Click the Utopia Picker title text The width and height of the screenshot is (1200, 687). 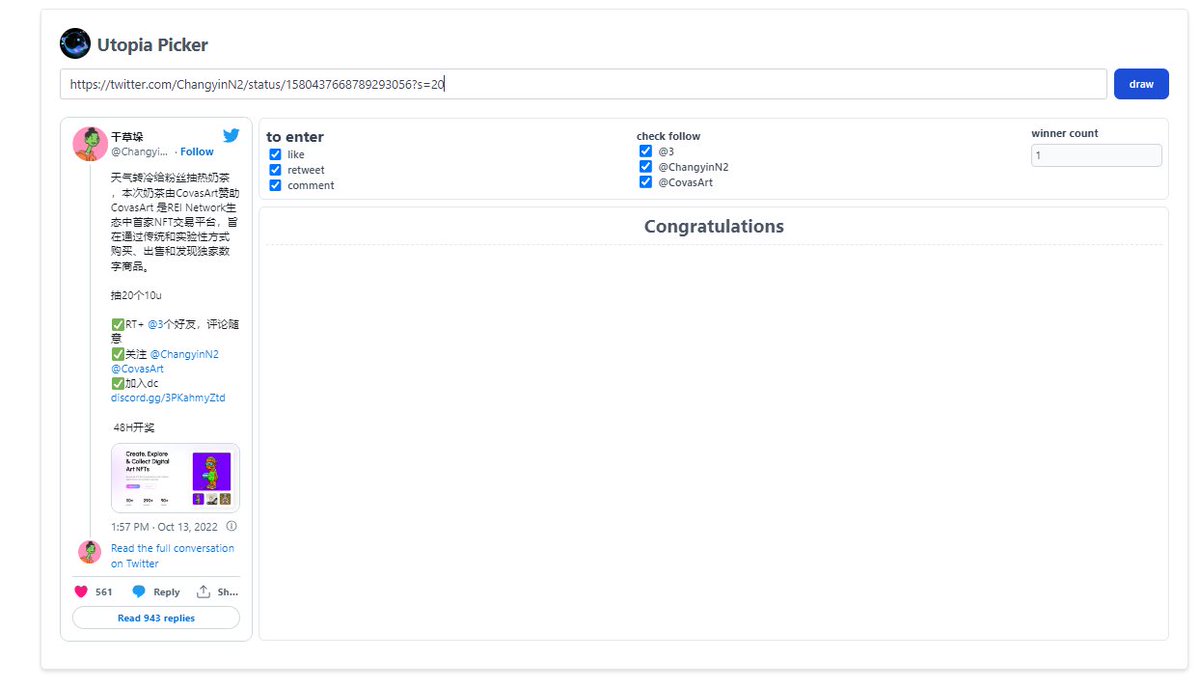pos(153,44)
